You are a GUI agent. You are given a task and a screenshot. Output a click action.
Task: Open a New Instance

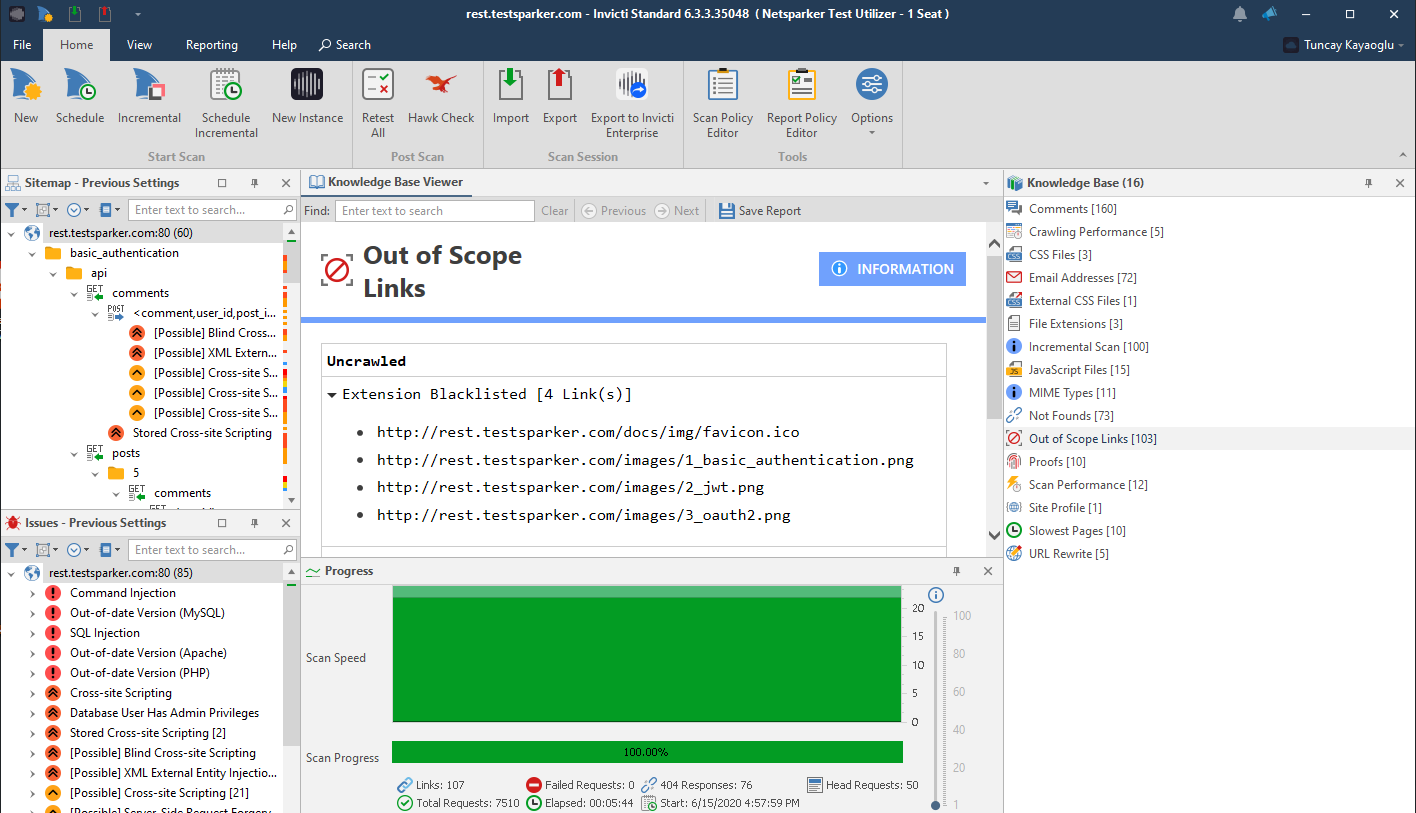click(x=307, y=97)
